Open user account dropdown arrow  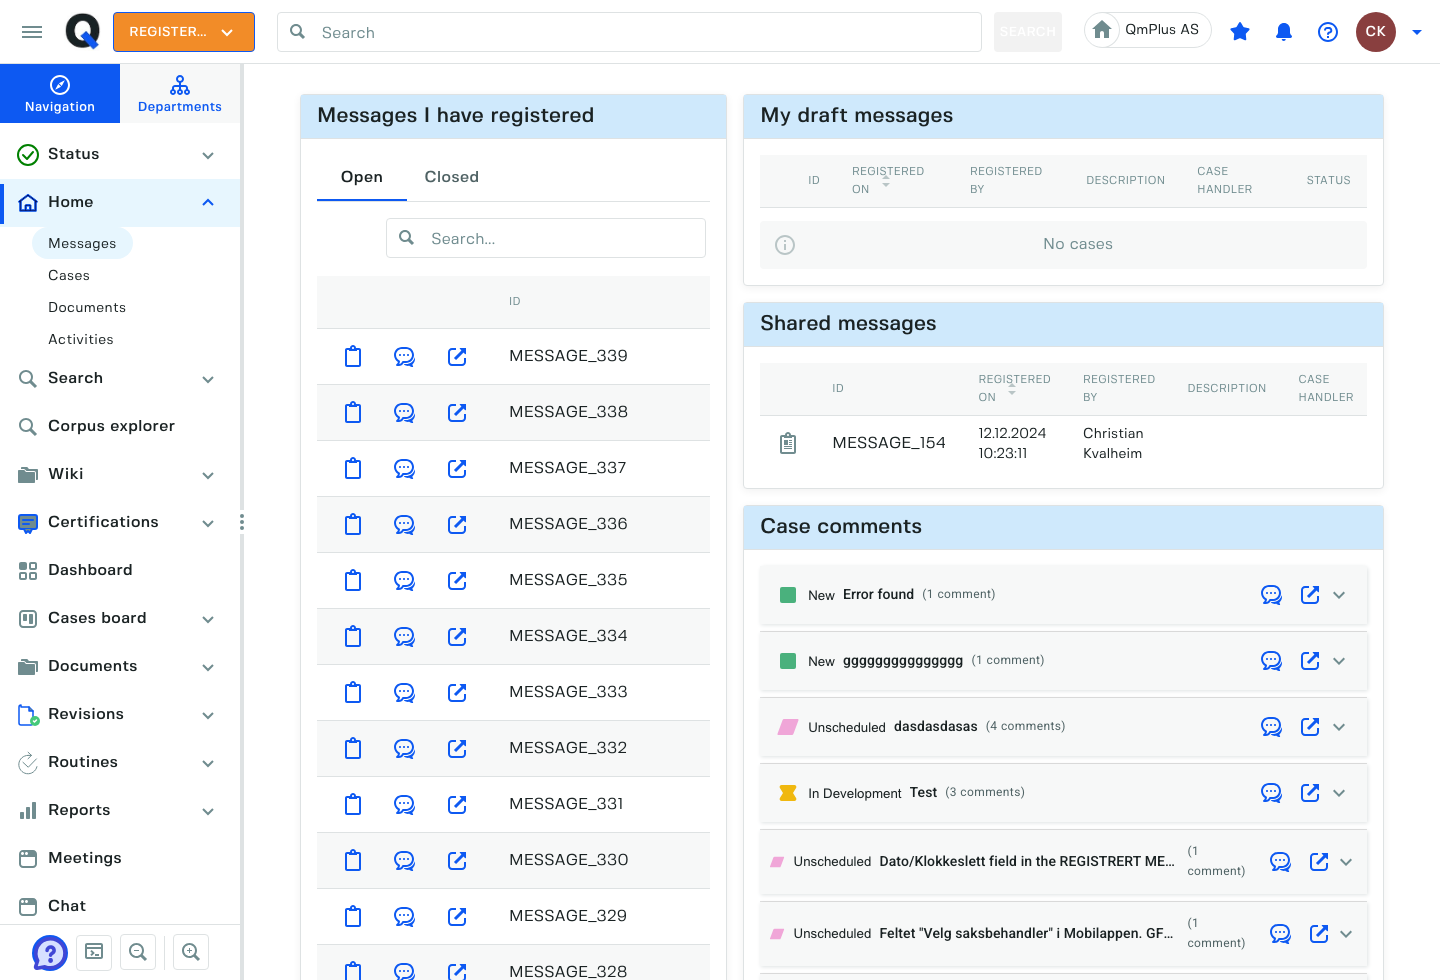click(x=1416, y=32)
